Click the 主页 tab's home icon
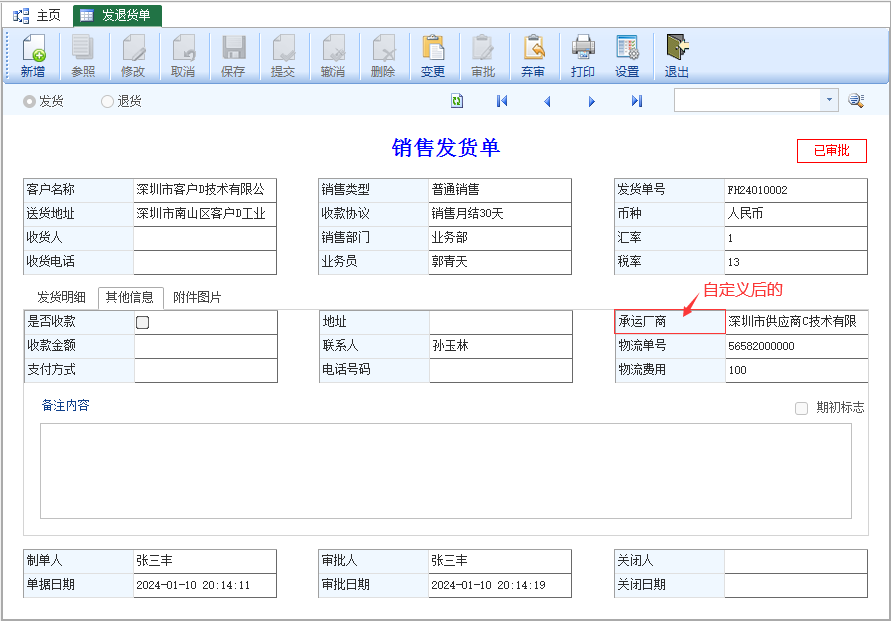The image size is (891, 621). click(21, 16)
